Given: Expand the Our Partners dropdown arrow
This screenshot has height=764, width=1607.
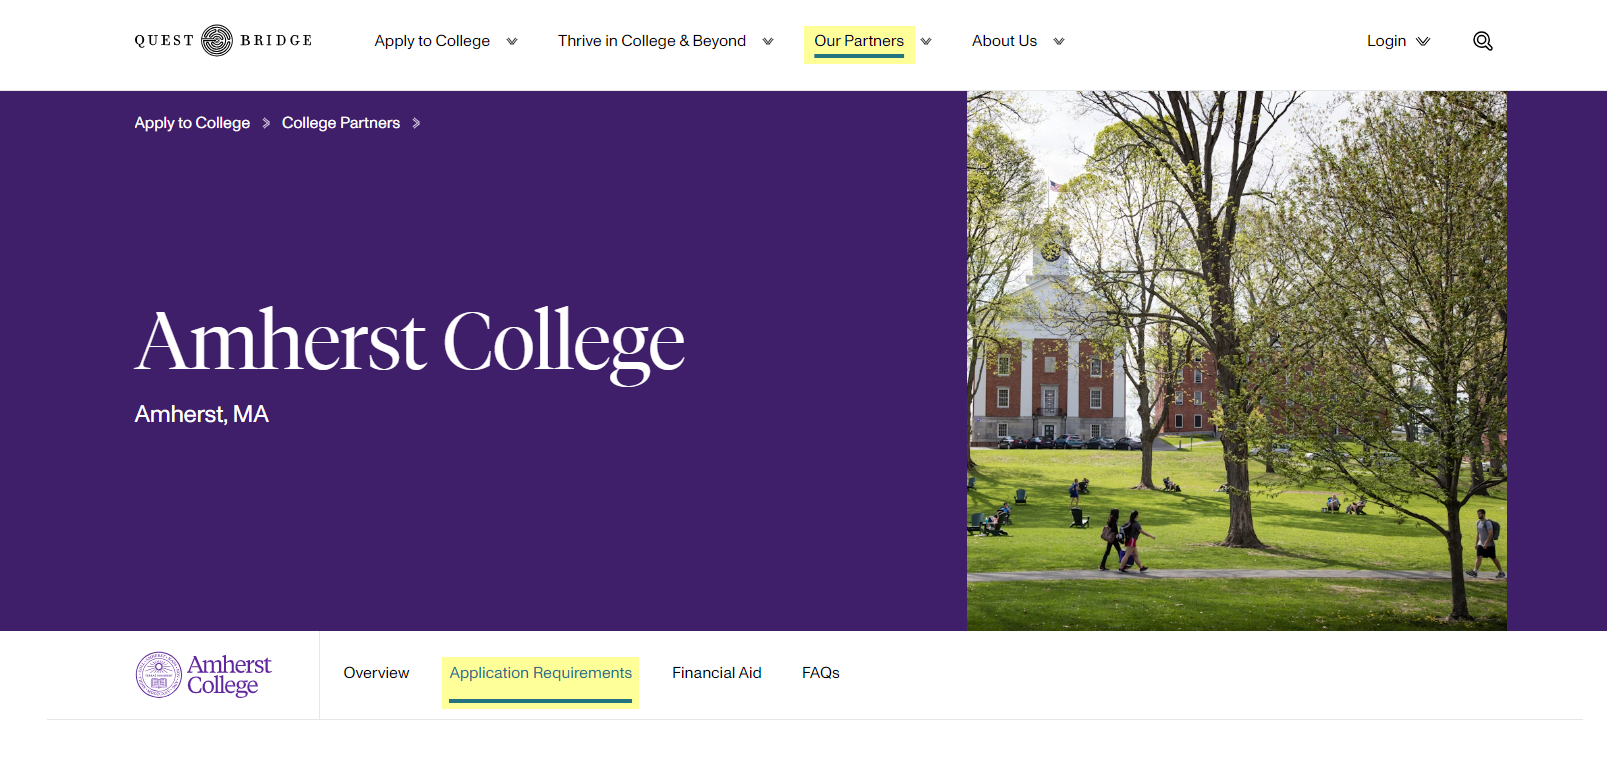Looking at the screenshot, I should tap(926, 42).
